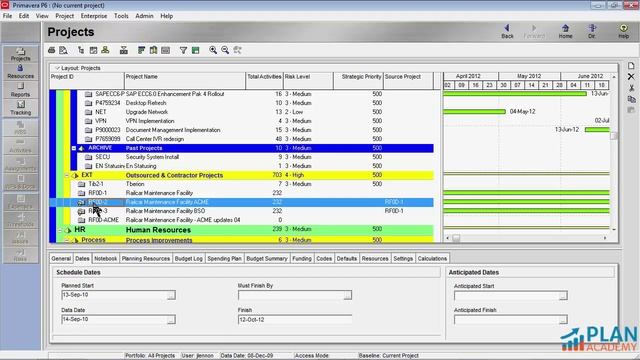Switch to the General tab
This screenshot has height=360, width=640.
point(61,258)
